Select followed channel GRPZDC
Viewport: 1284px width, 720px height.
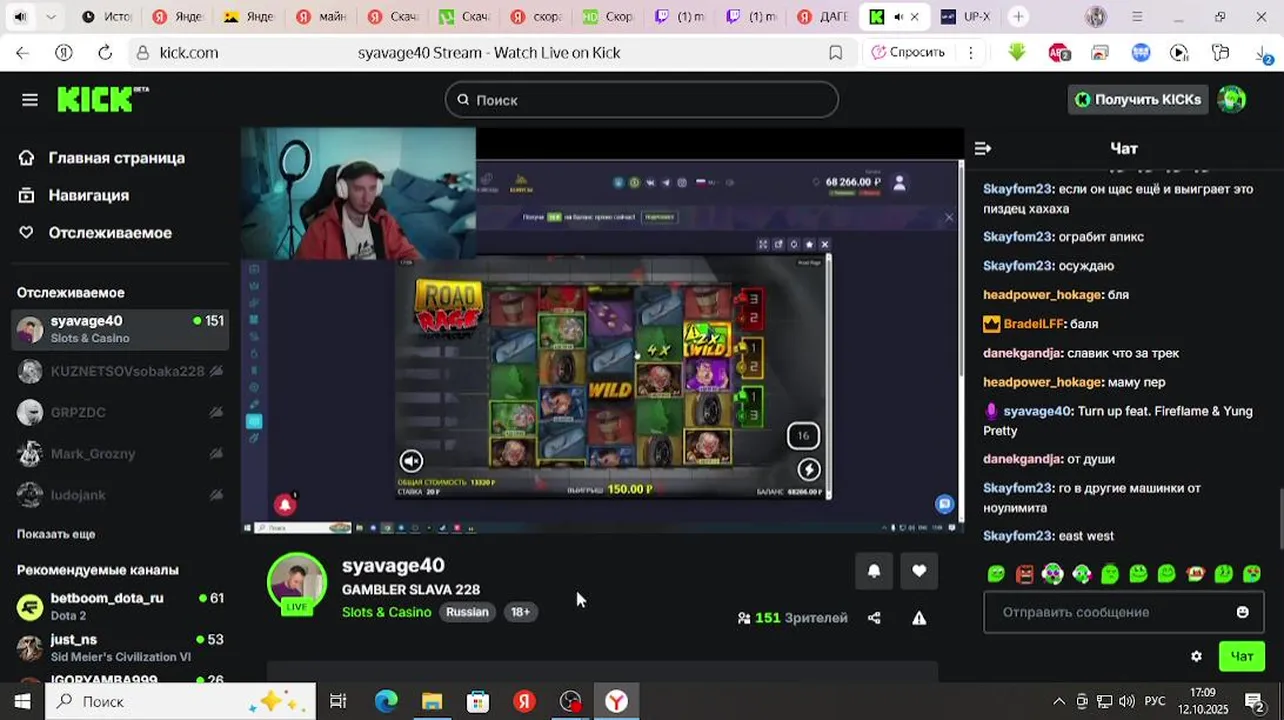coord(120,412)
